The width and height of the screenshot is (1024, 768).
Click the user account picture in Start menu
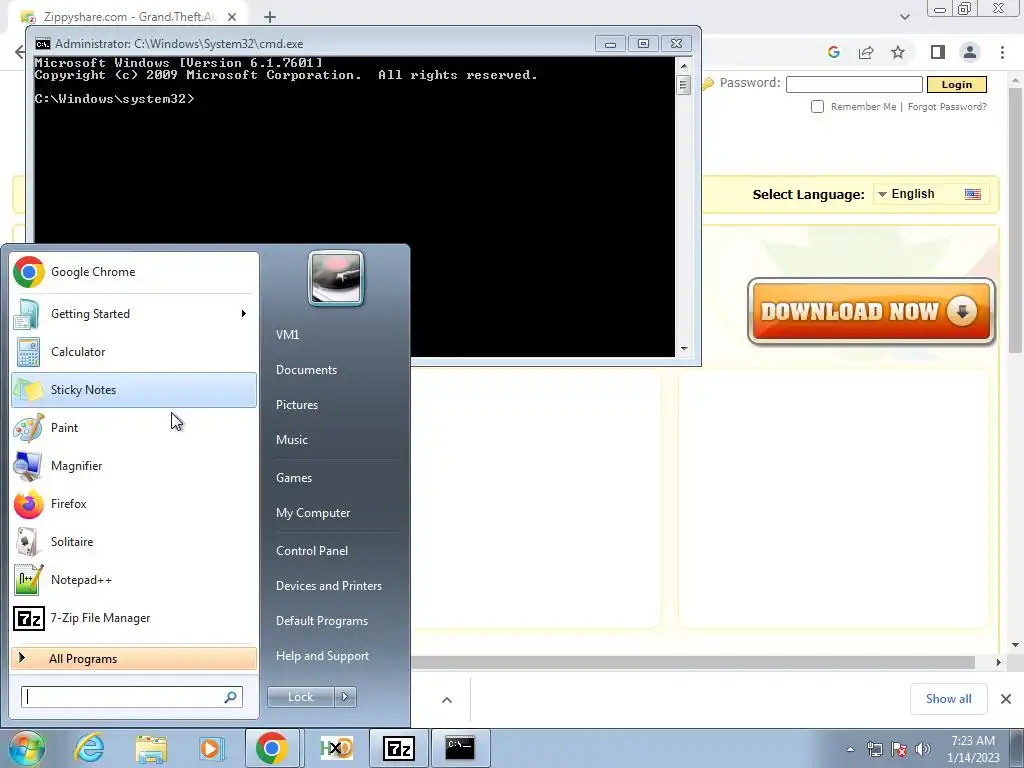[336, 278]
